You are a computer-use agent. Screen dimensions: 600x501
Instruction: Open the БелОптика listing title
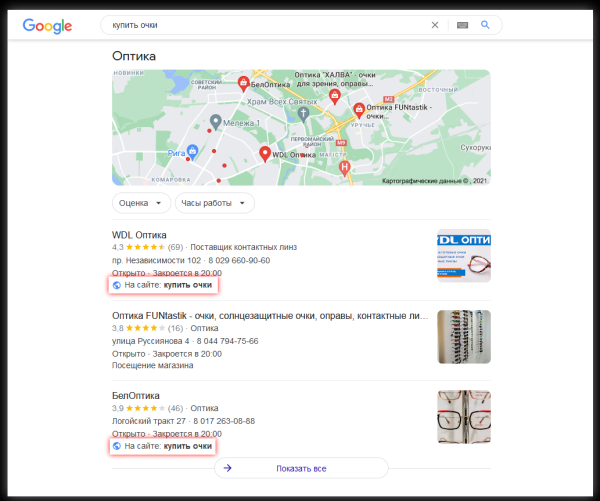[x=136, y=395]
